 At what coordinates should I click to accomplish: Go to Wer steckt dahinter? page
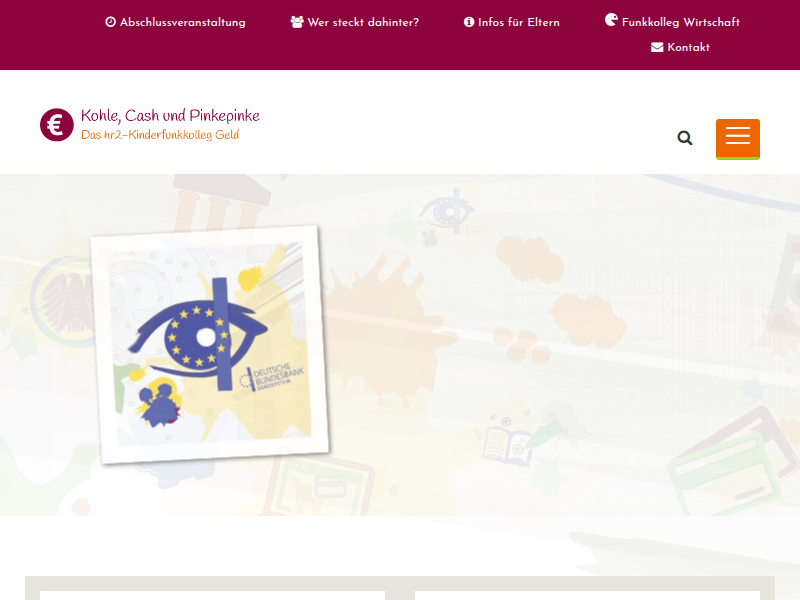click(363, 22)
